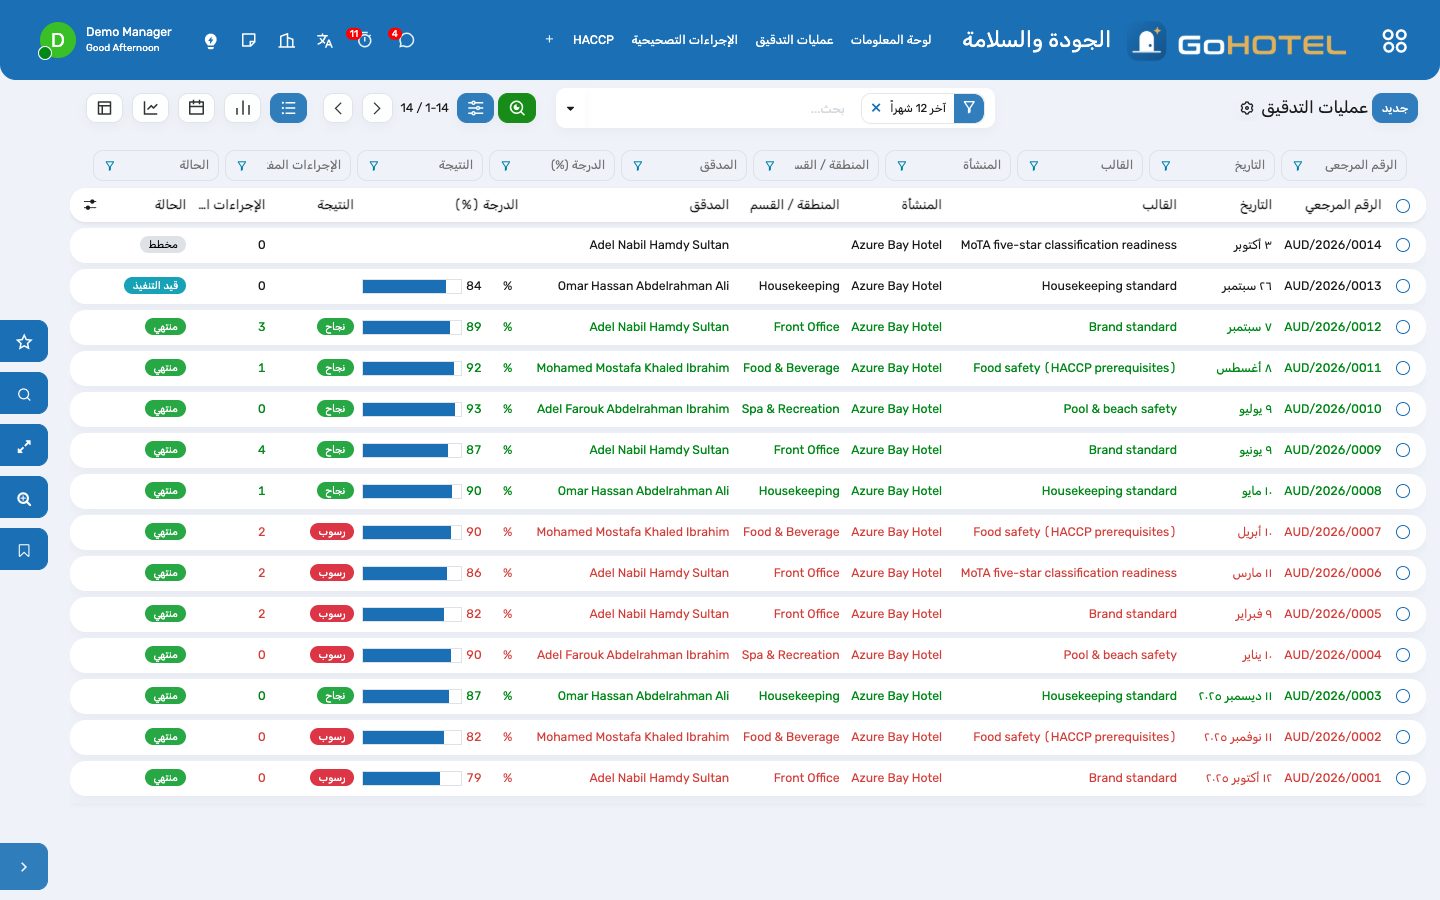Select all rows with header checkbox
This screenshot has width=1440, height=900.
pyautogui.click(x=1403, y=206)
